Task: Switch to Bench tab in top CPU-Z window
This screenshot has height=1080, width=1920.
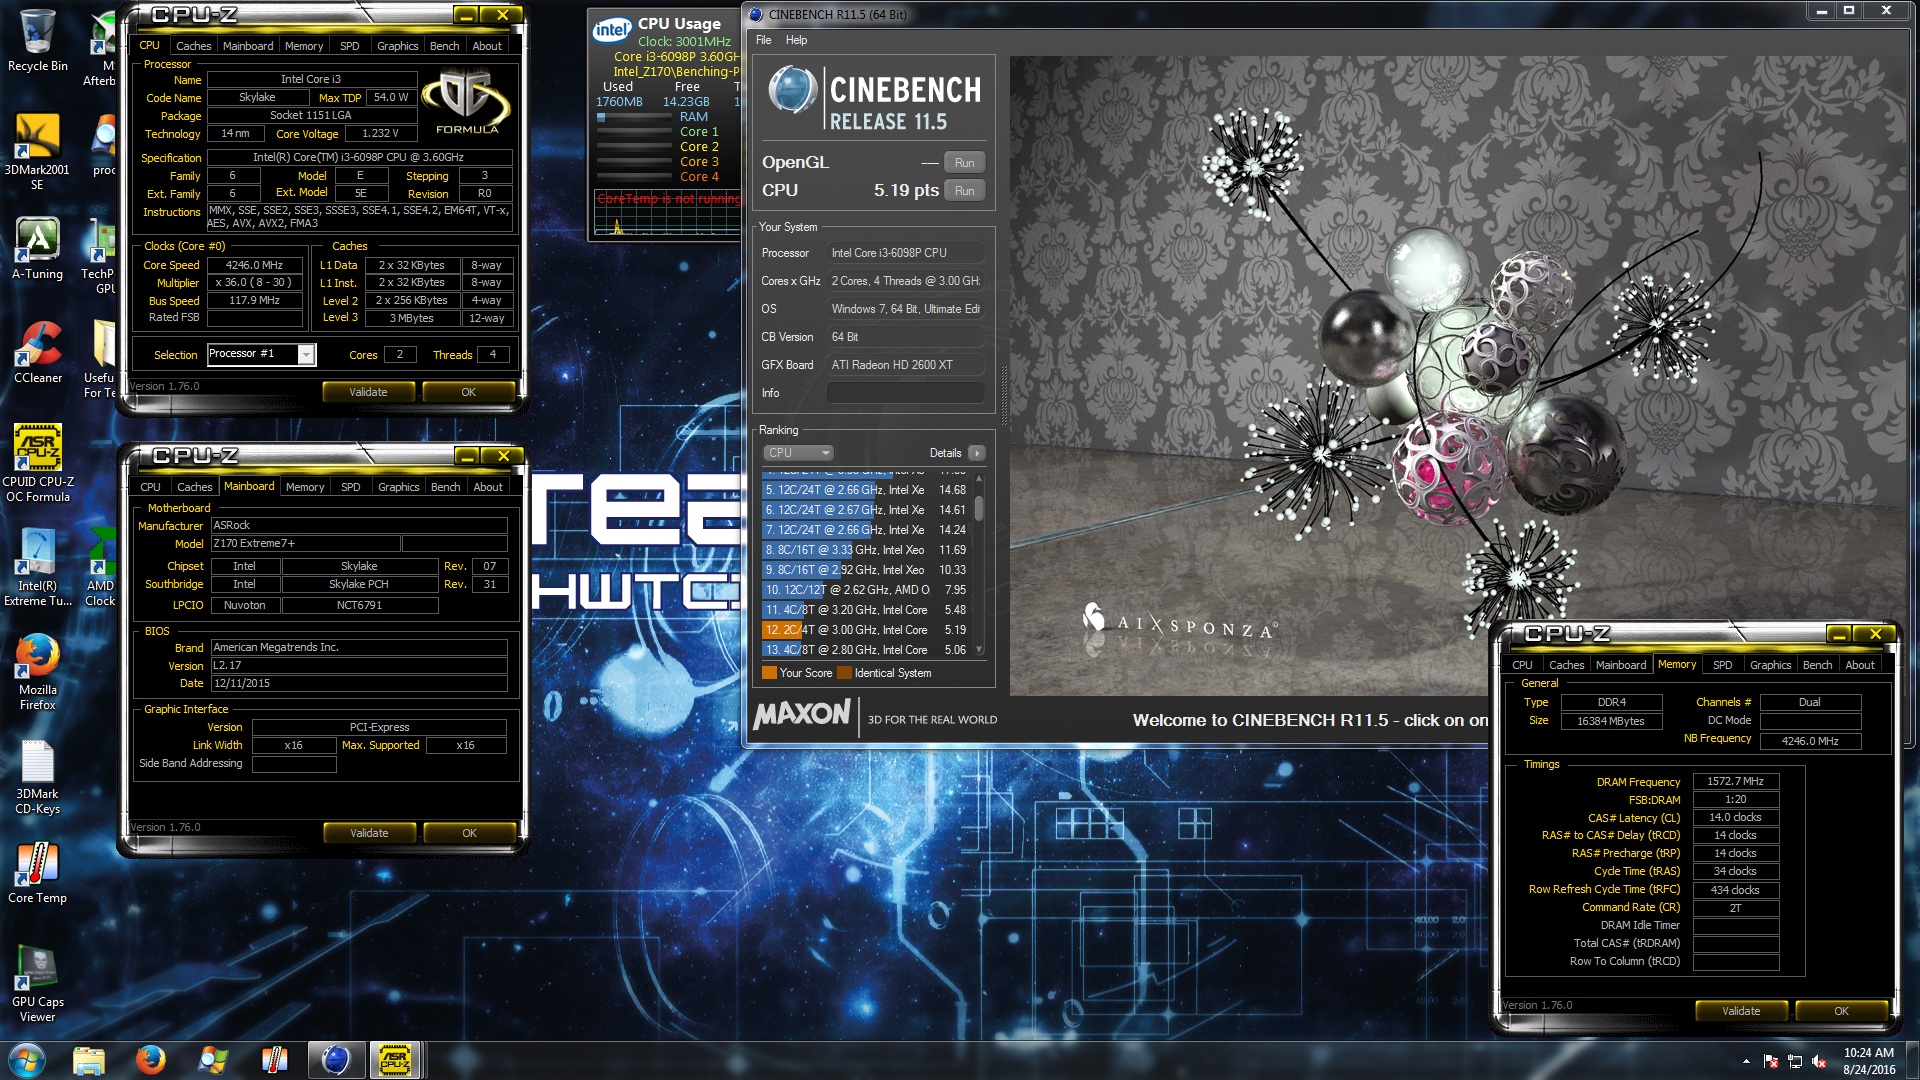Action: (444, 46)
